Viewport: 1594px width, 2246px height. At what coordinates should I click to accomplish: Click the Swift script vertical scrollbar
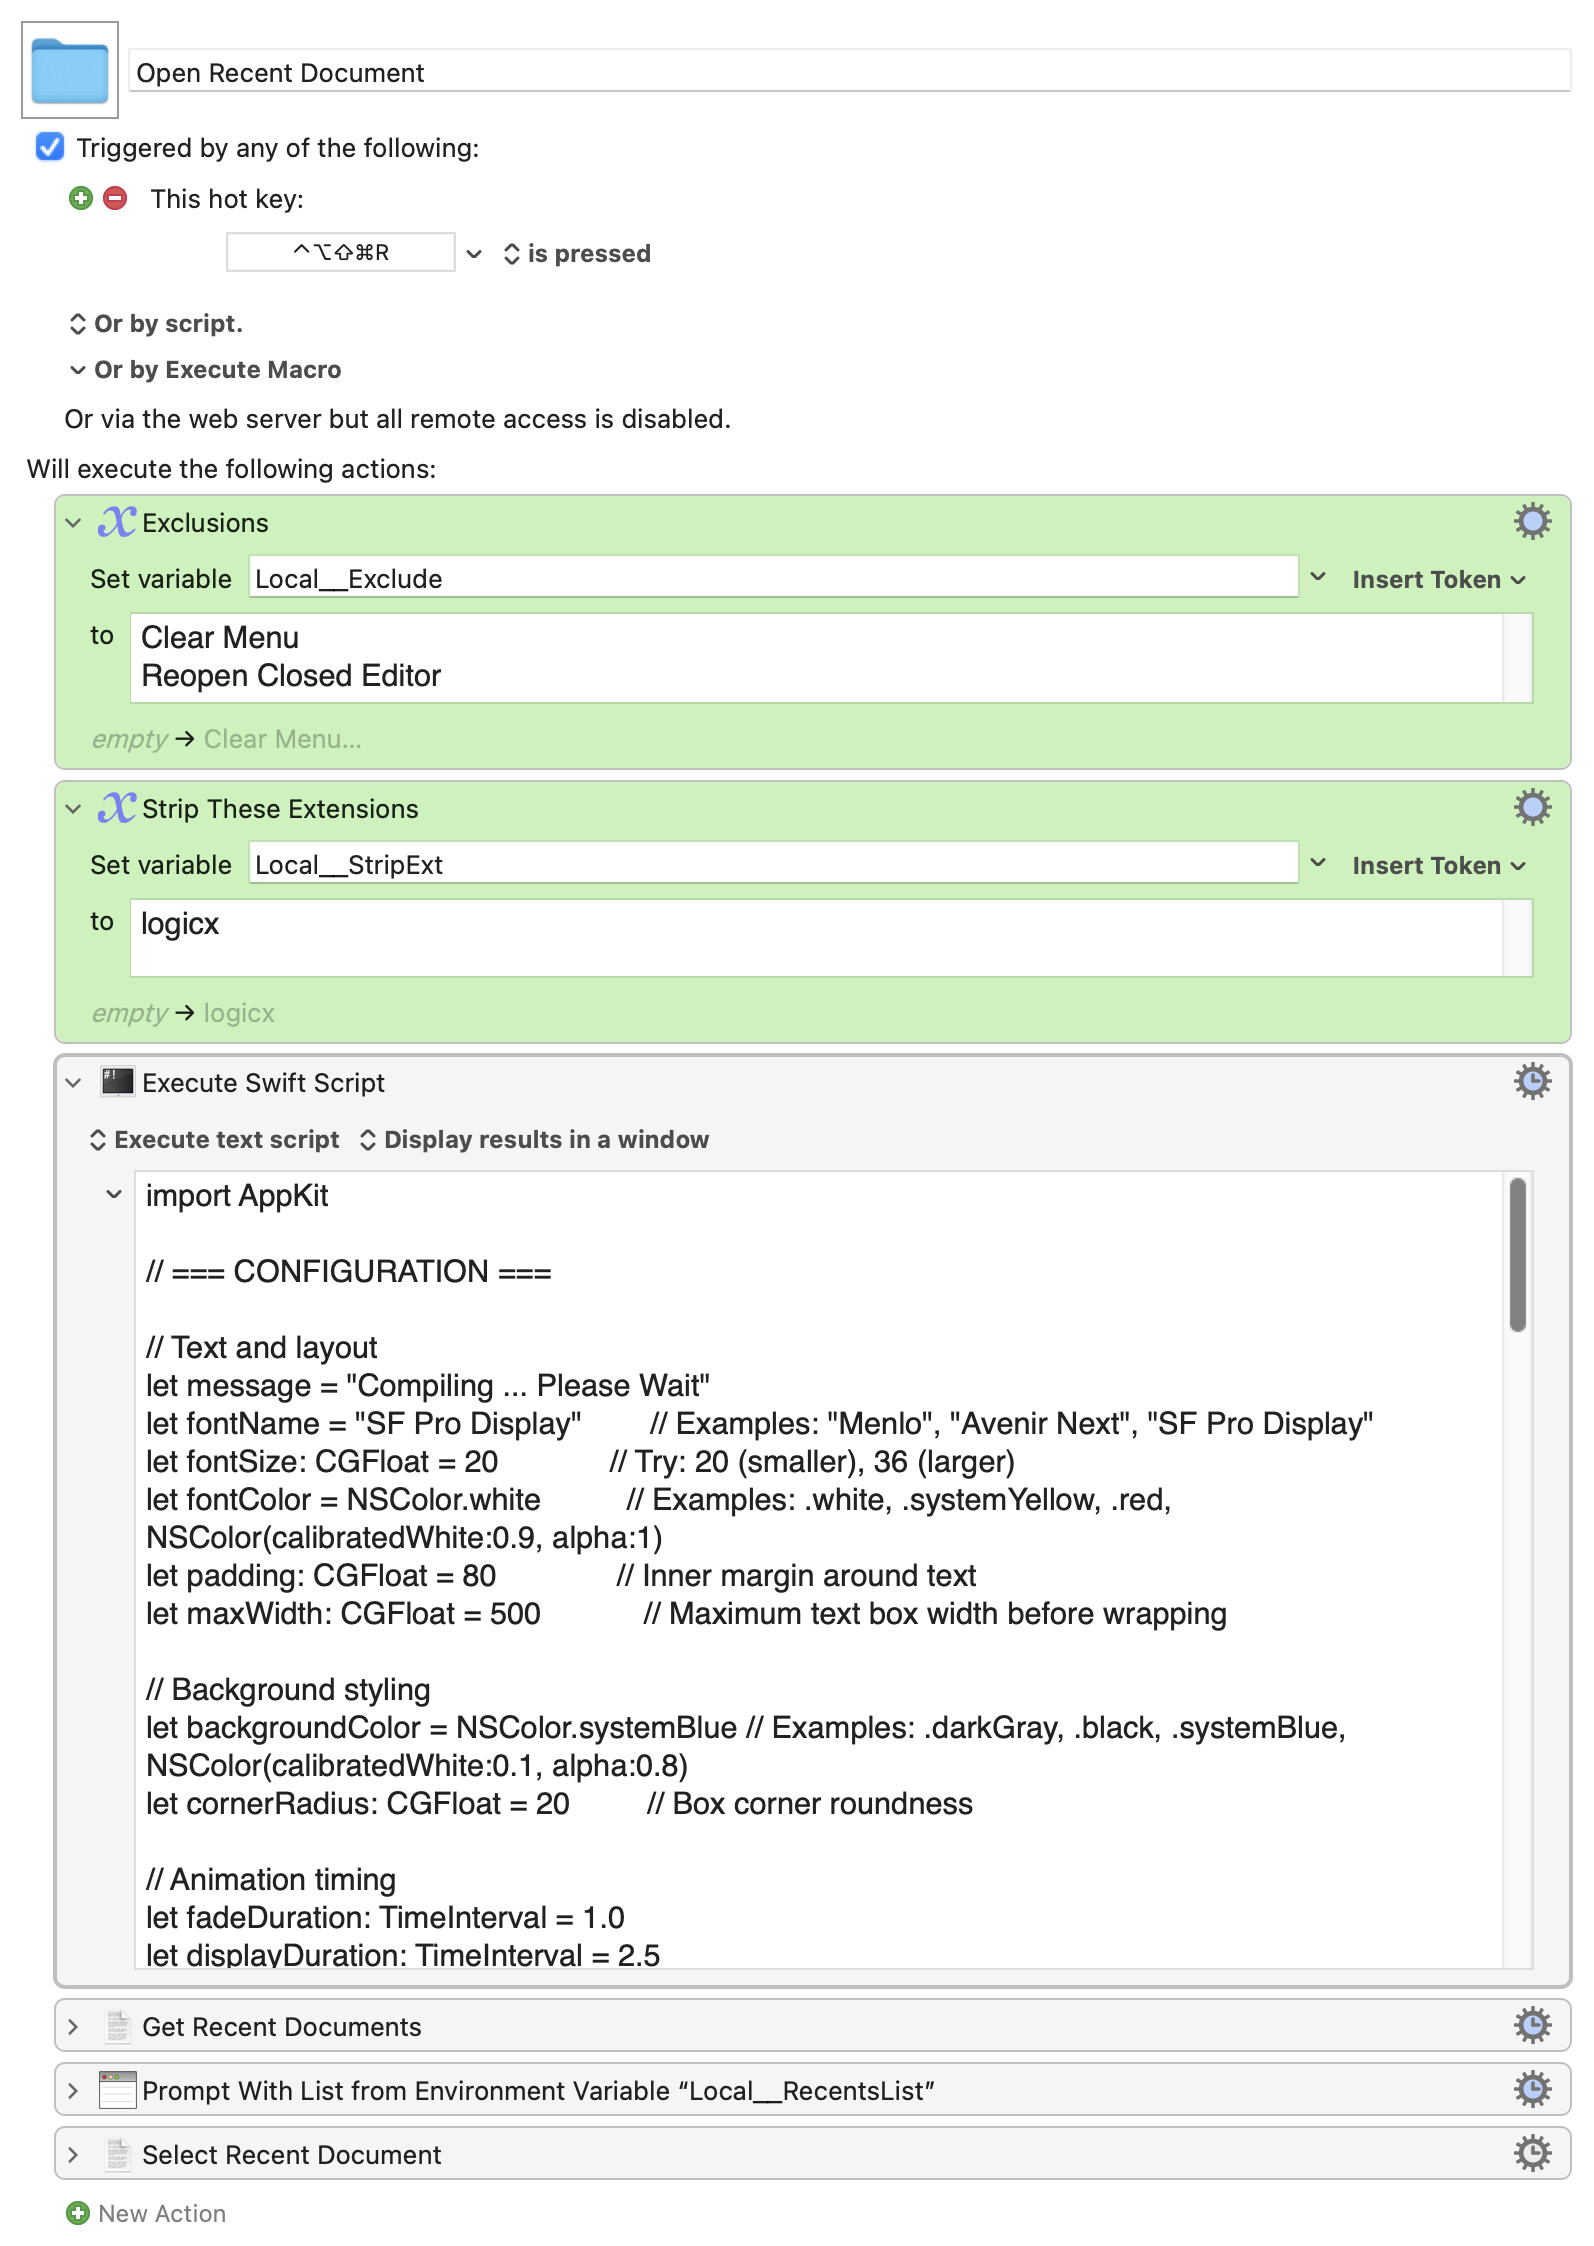point(1517,1256)
